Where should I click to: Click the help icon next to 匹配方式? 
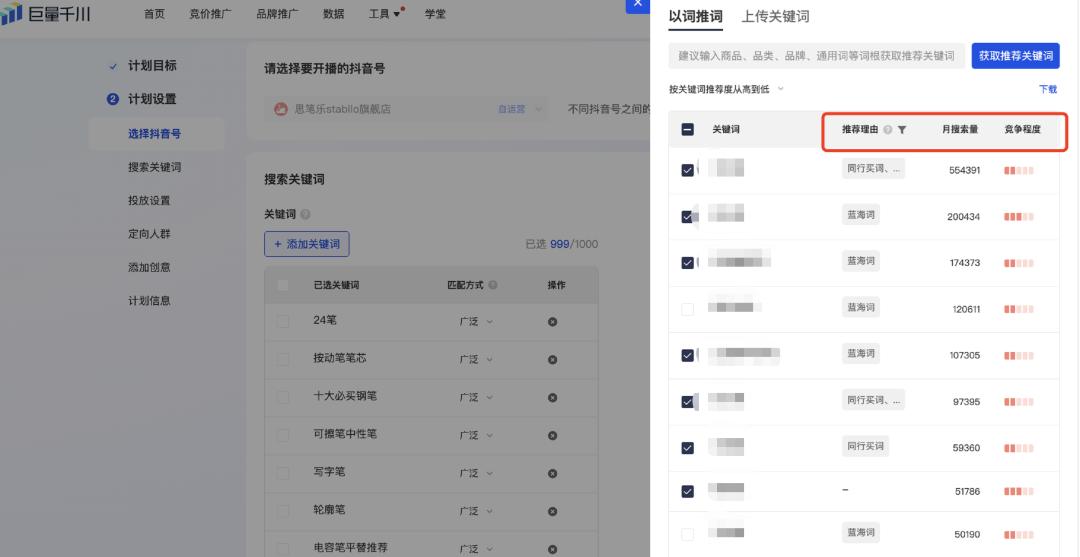pyautogui.click(x=493, y=285)
